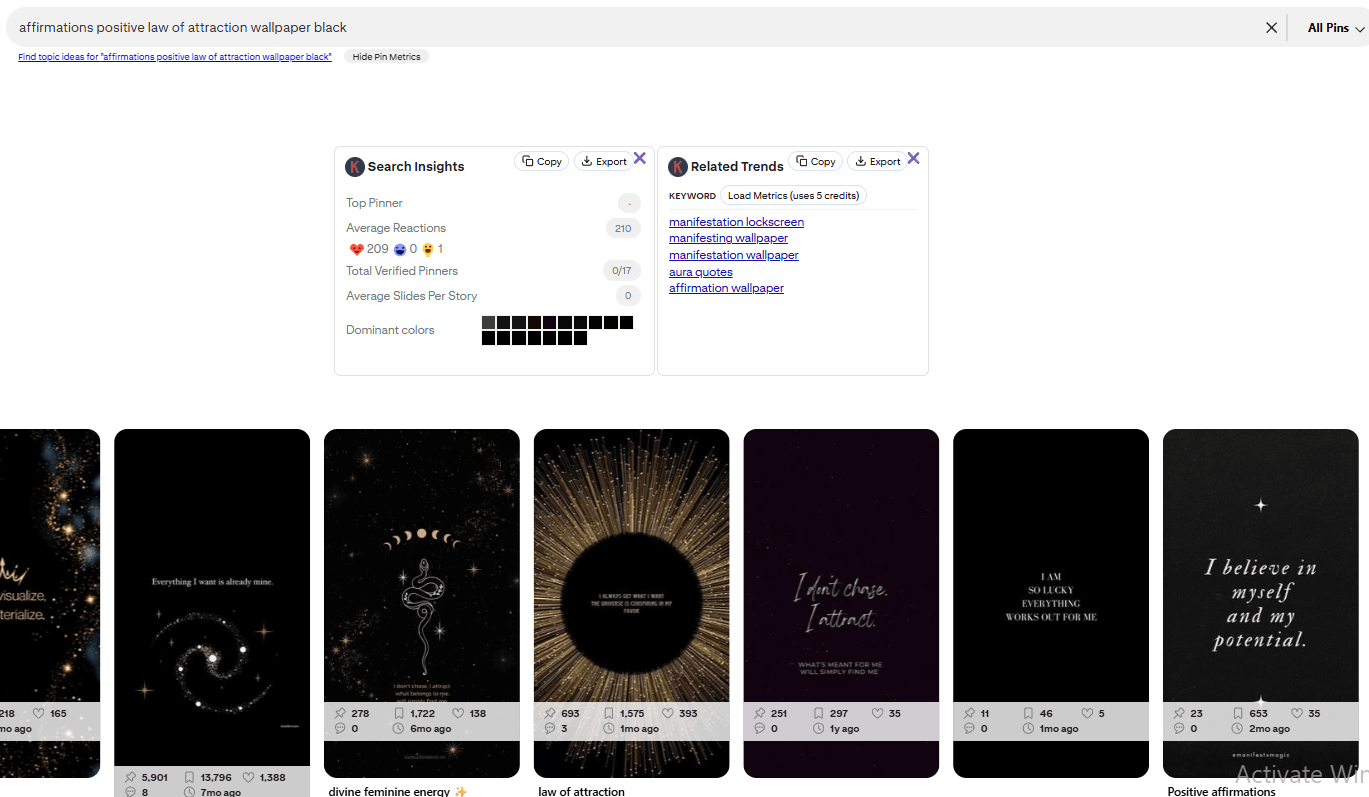Click the heart icon beside 1,388
The width and height of the screenshot is (1369, 797).
(249, 777)
